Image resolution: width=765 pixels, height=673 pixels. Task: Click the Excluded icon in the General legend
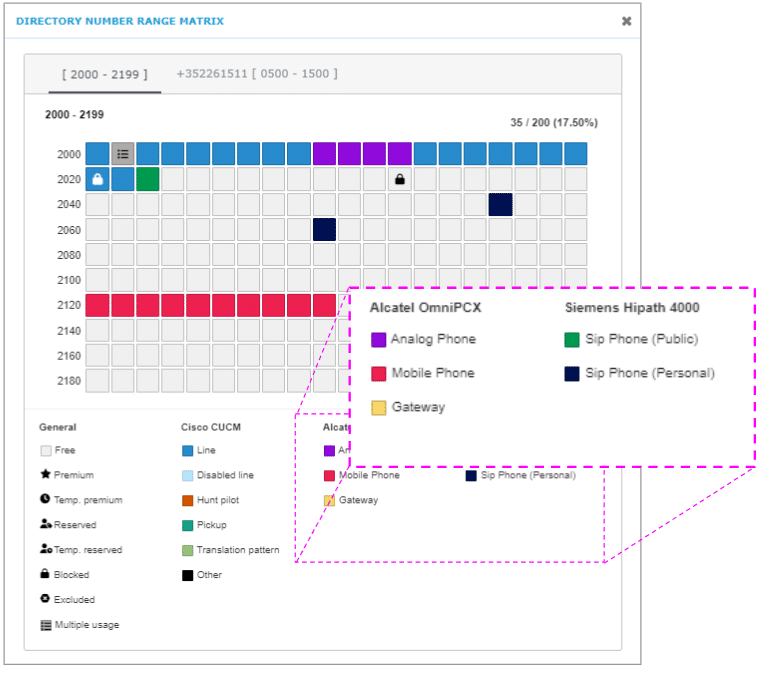[x=45, y=600]
